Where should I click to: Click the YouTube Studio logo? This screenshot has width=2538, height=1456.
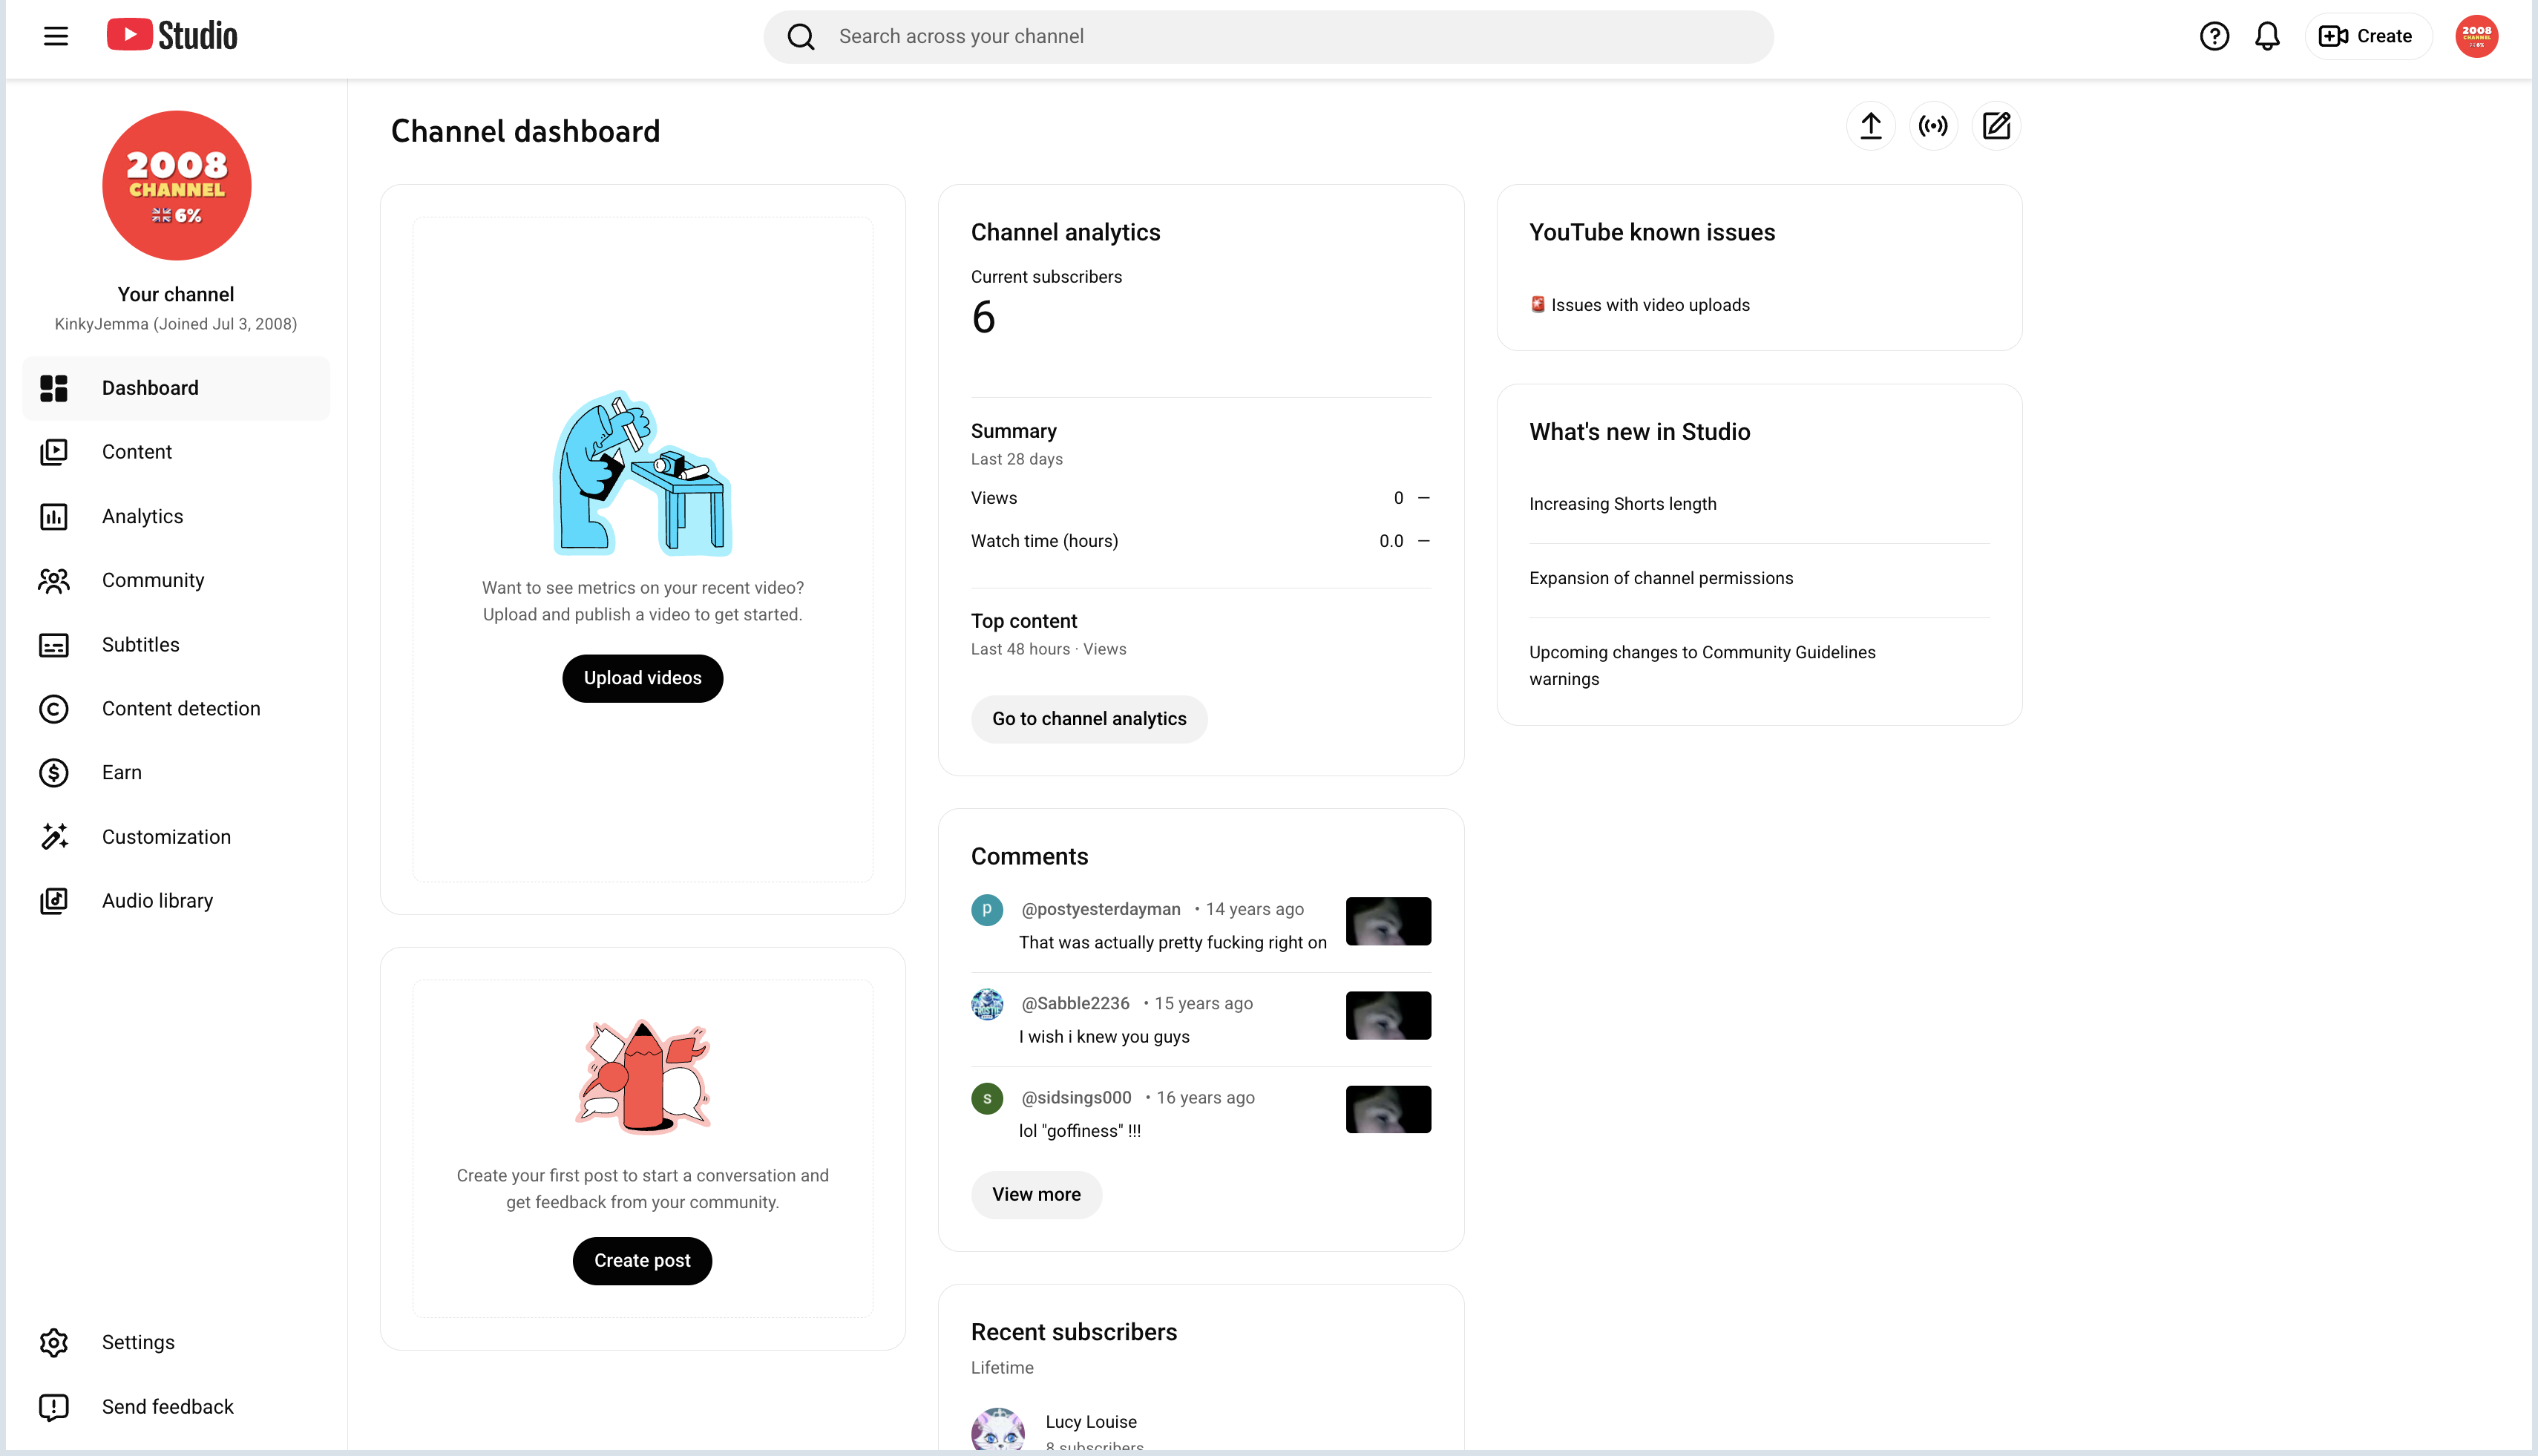[x=172, y=36]
